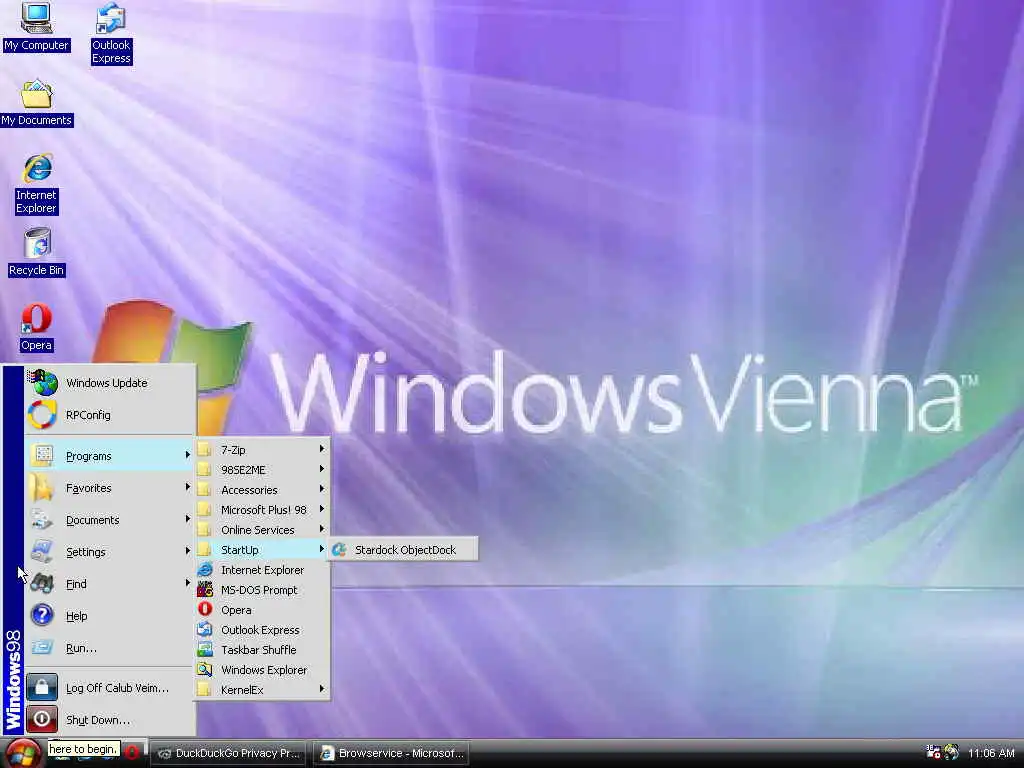Image resolution: width=1024 pixels, height=768 pixels.
Task: Click the KernelEx folder label
Action: tap(242, 690)
